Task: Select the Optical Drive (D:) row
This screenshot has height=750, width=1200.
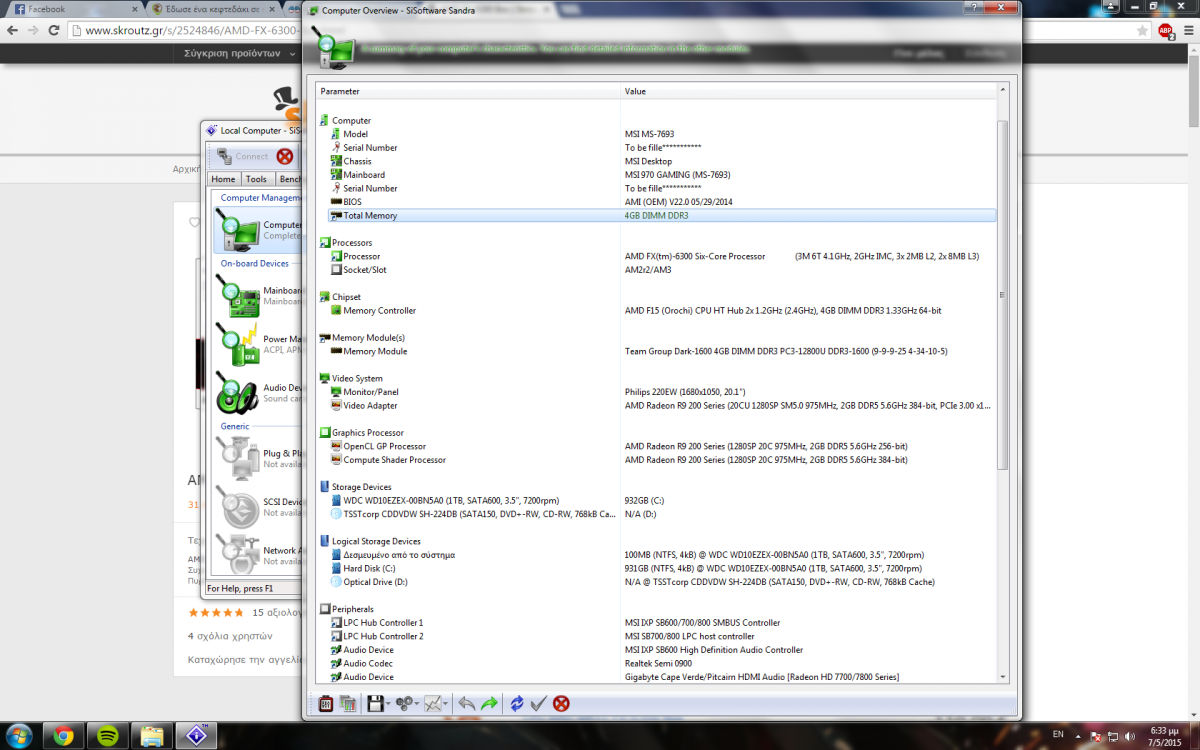Action: point(656,582)
